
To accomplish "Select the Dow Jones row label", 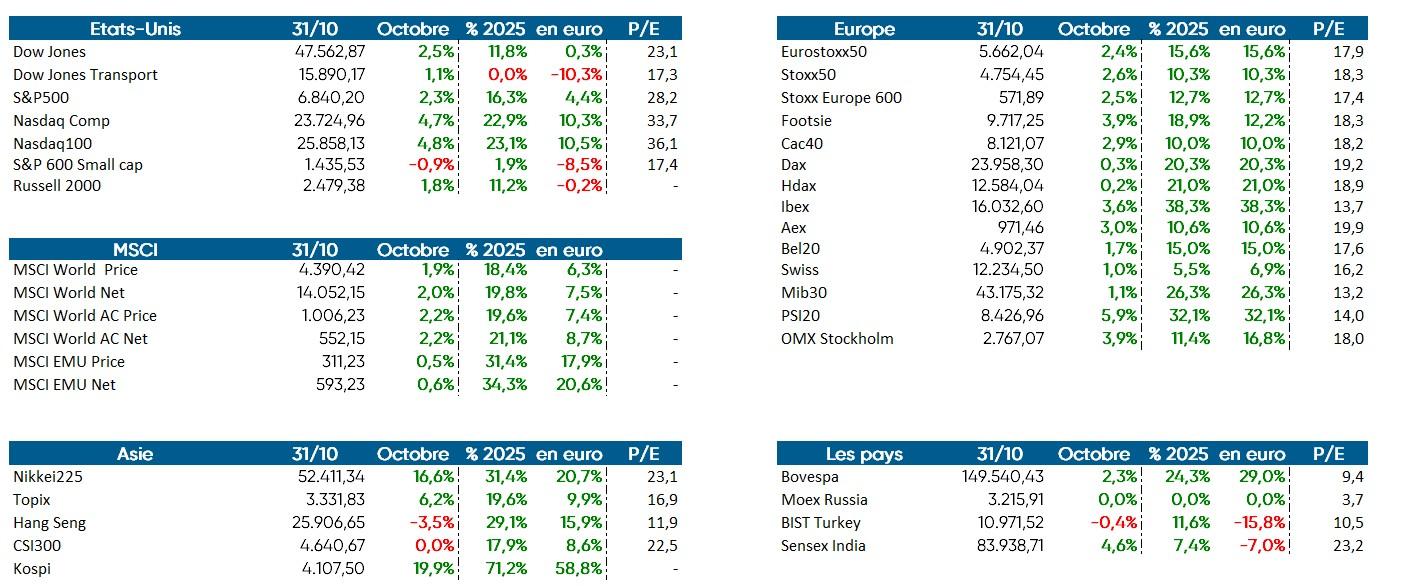I will (x=49, y=52).
